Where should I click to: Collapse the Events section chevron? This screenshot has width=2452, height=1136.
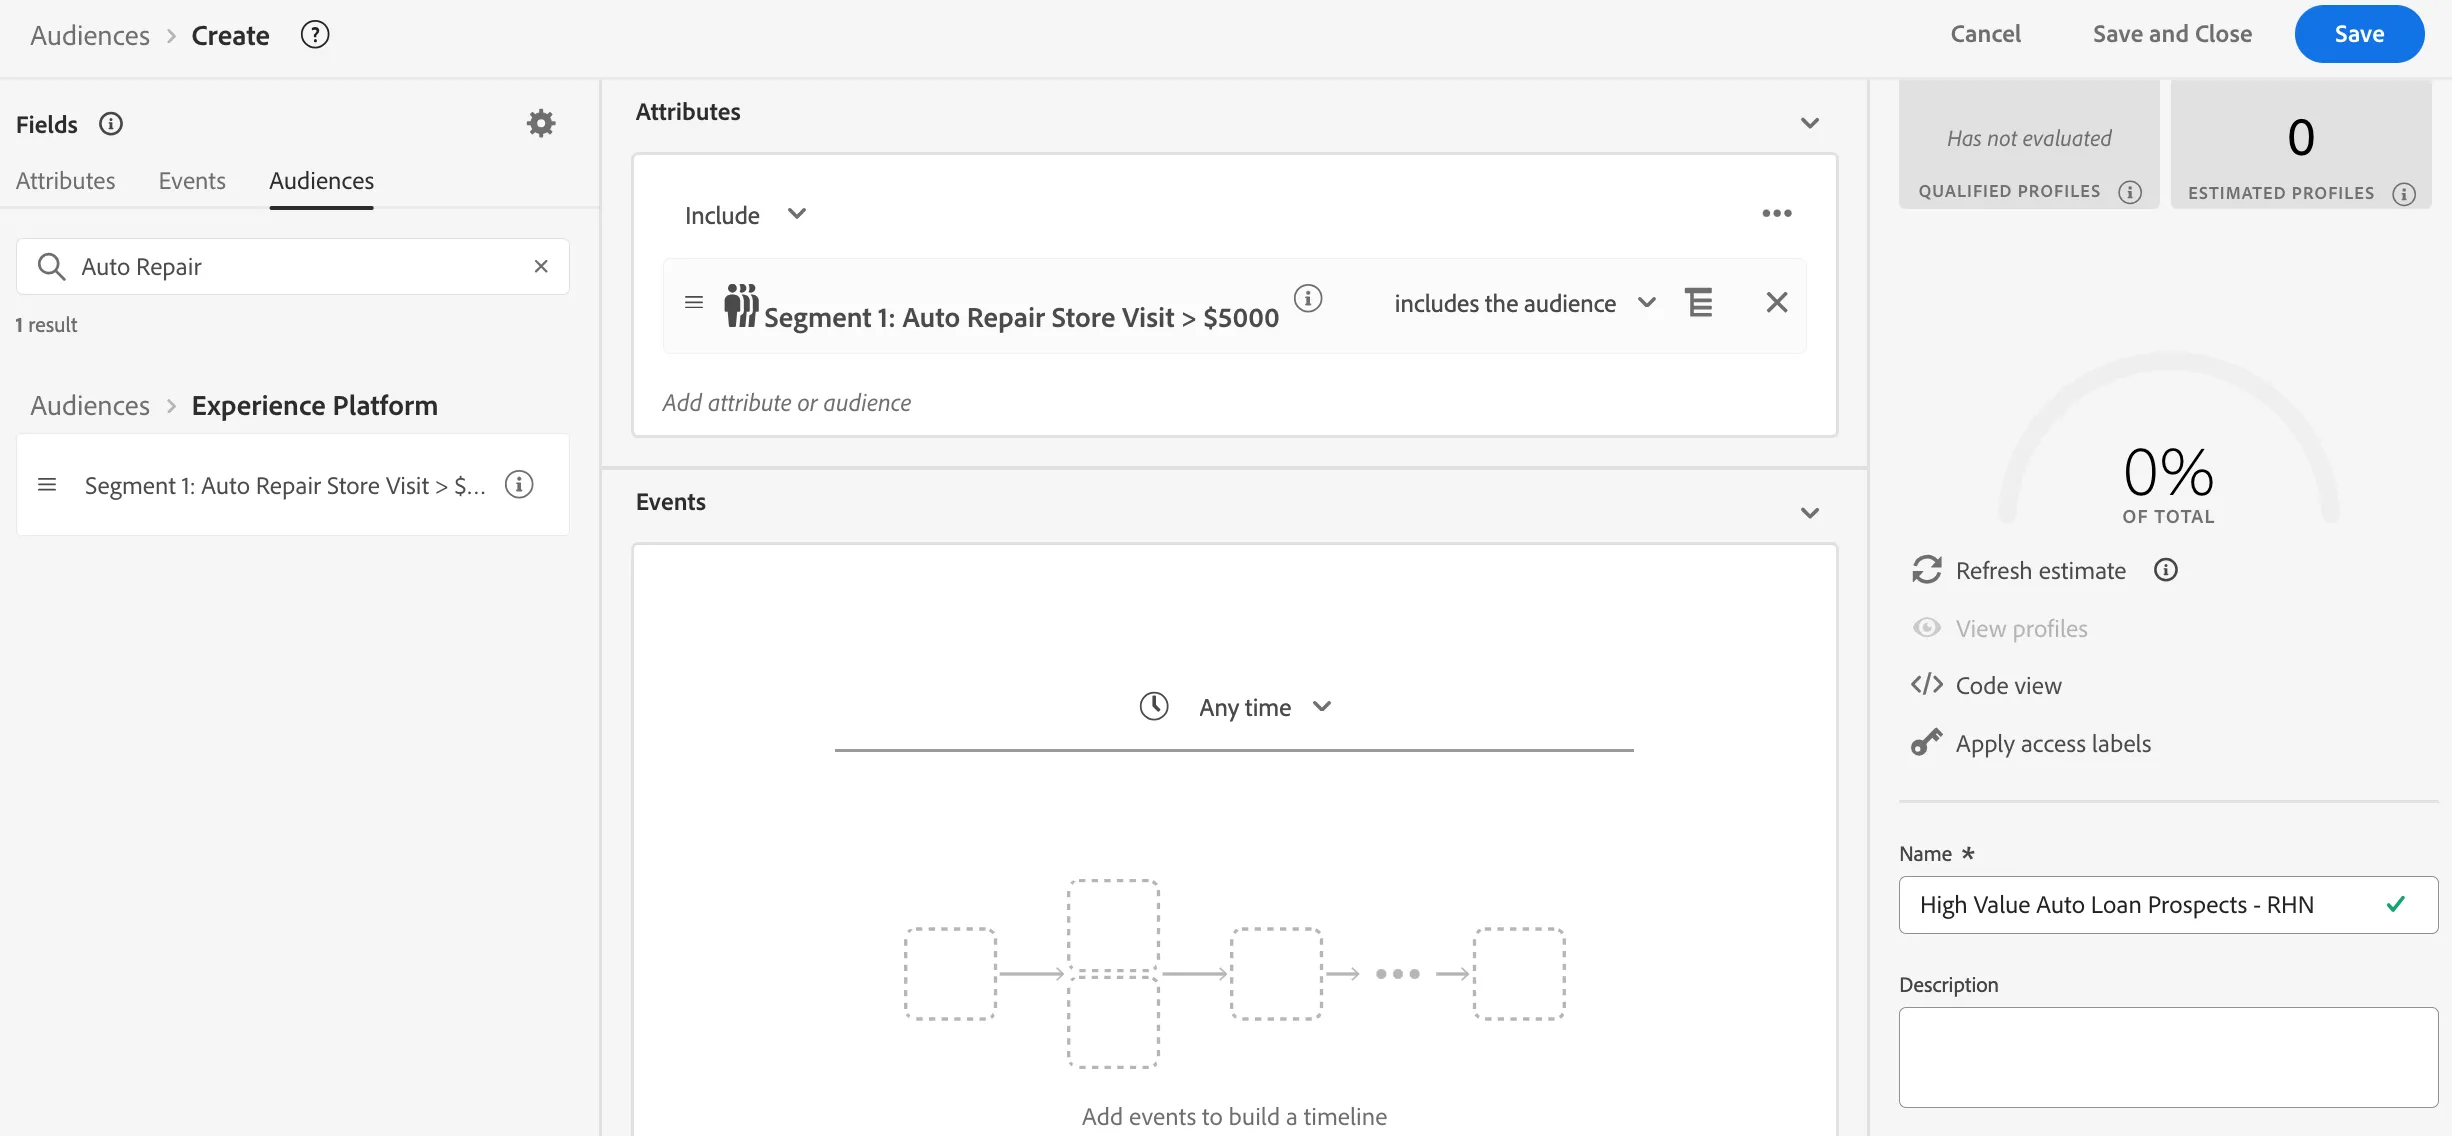tap(1810, 513)
